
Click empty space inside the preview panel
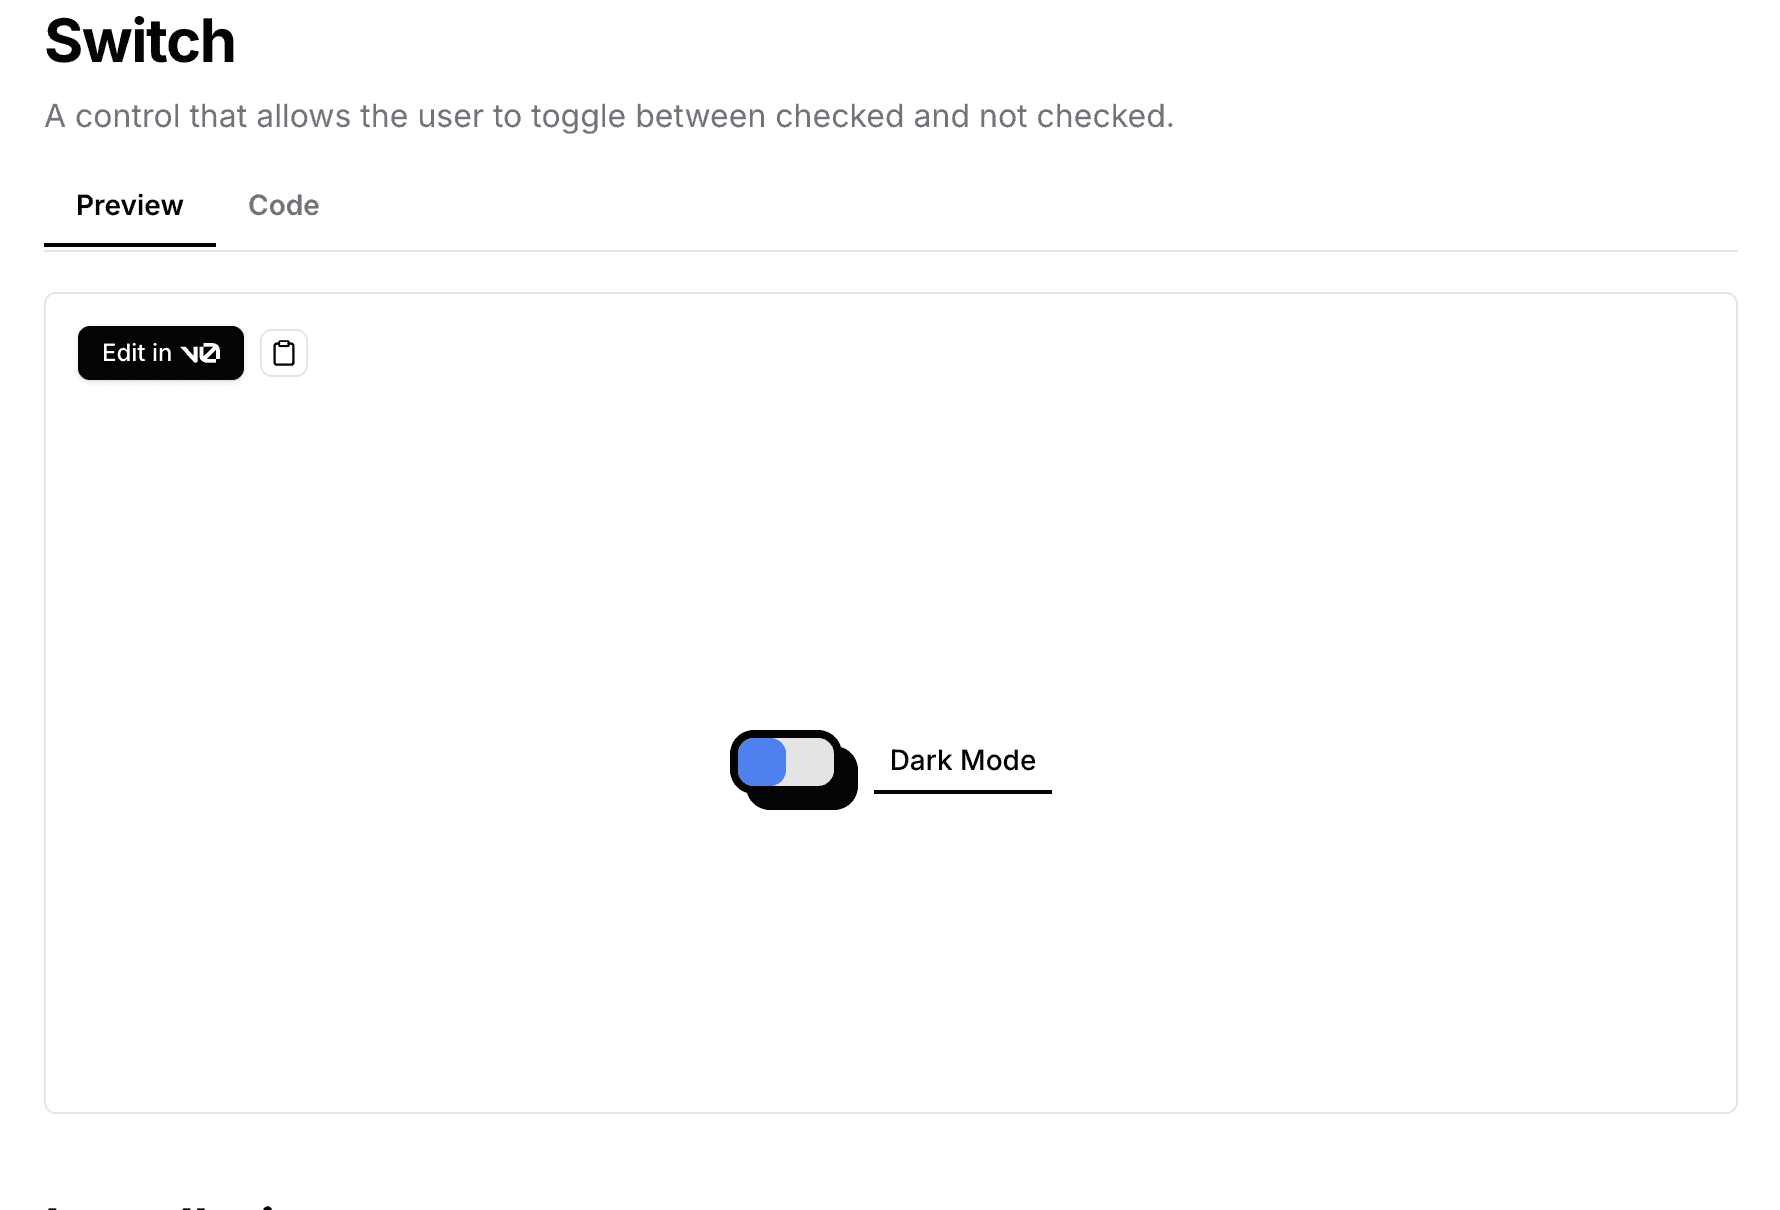point(1300,550)
